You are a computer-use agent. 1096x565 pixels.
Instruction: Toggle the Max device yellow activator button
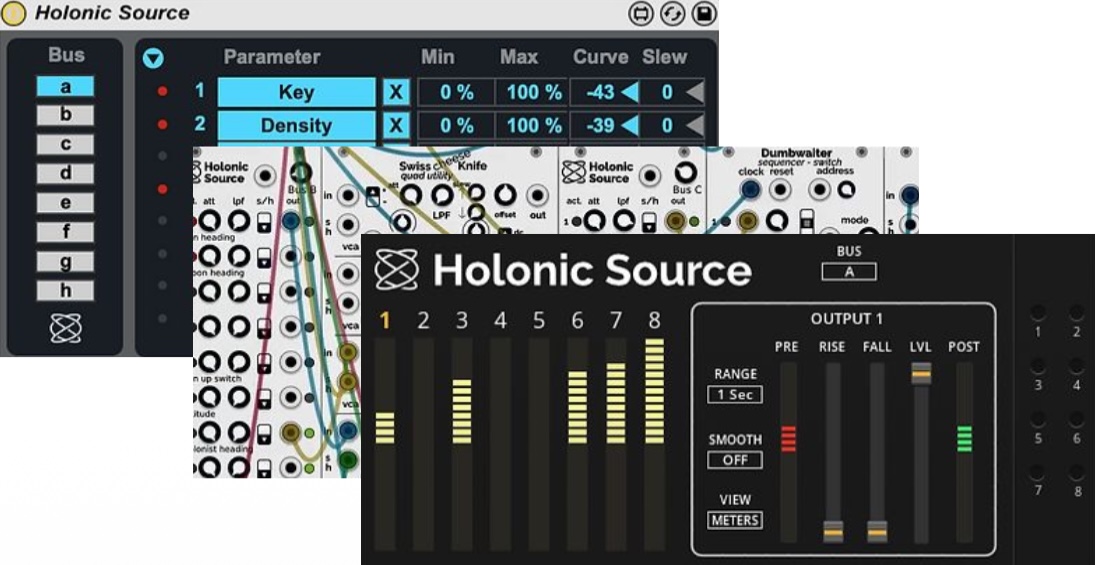click(x=13, y=13)
